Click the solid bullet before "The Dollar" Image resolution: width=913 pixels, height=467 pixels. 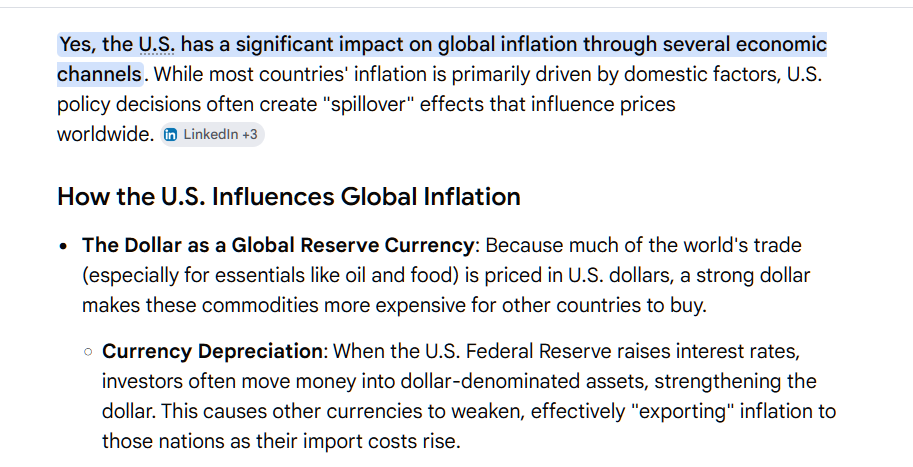(x=64, y=246)
